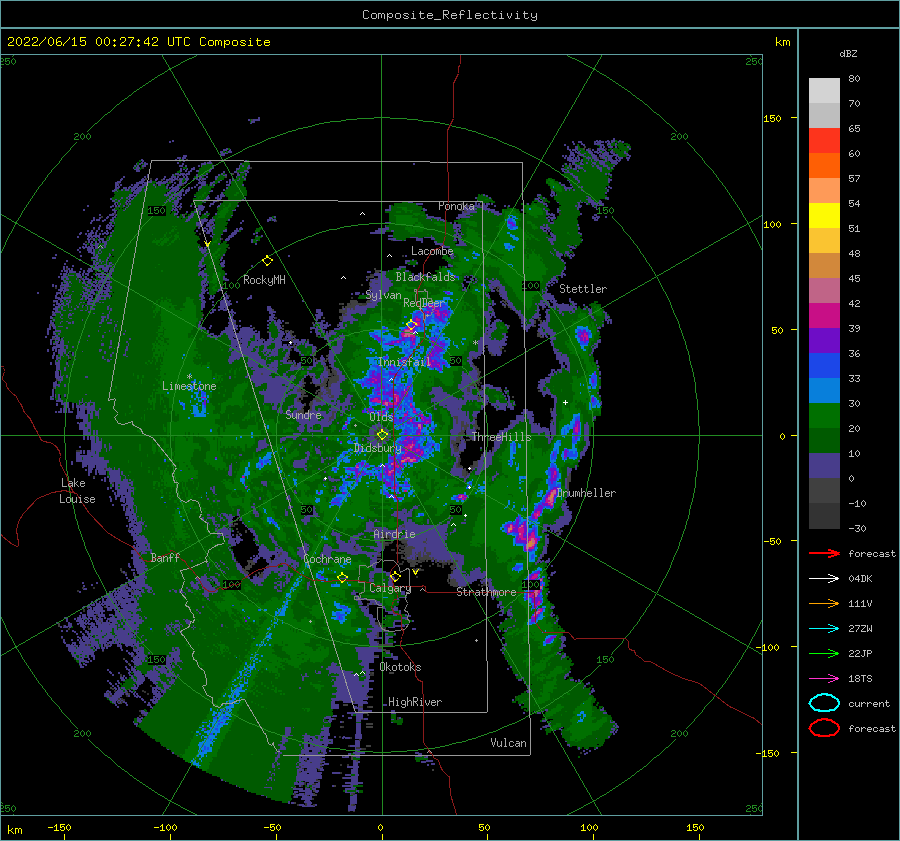Select the magenta swatch below 42 dBZ
Screen dimensions: 900x841
click(x=824, y=316)
